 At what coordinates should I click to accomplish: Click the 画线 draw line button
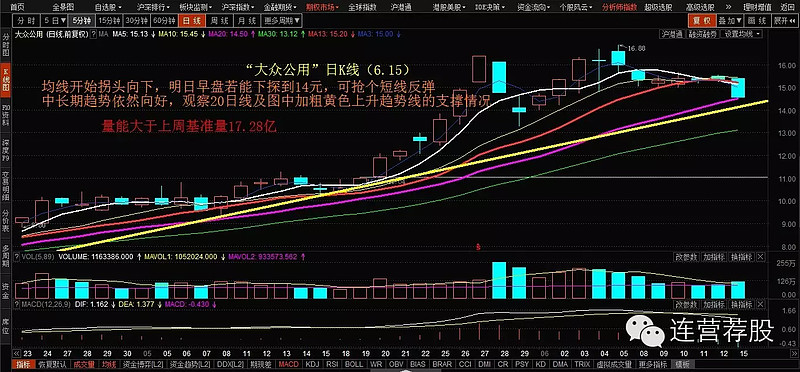pyautogui.click(x=758, y=20)
